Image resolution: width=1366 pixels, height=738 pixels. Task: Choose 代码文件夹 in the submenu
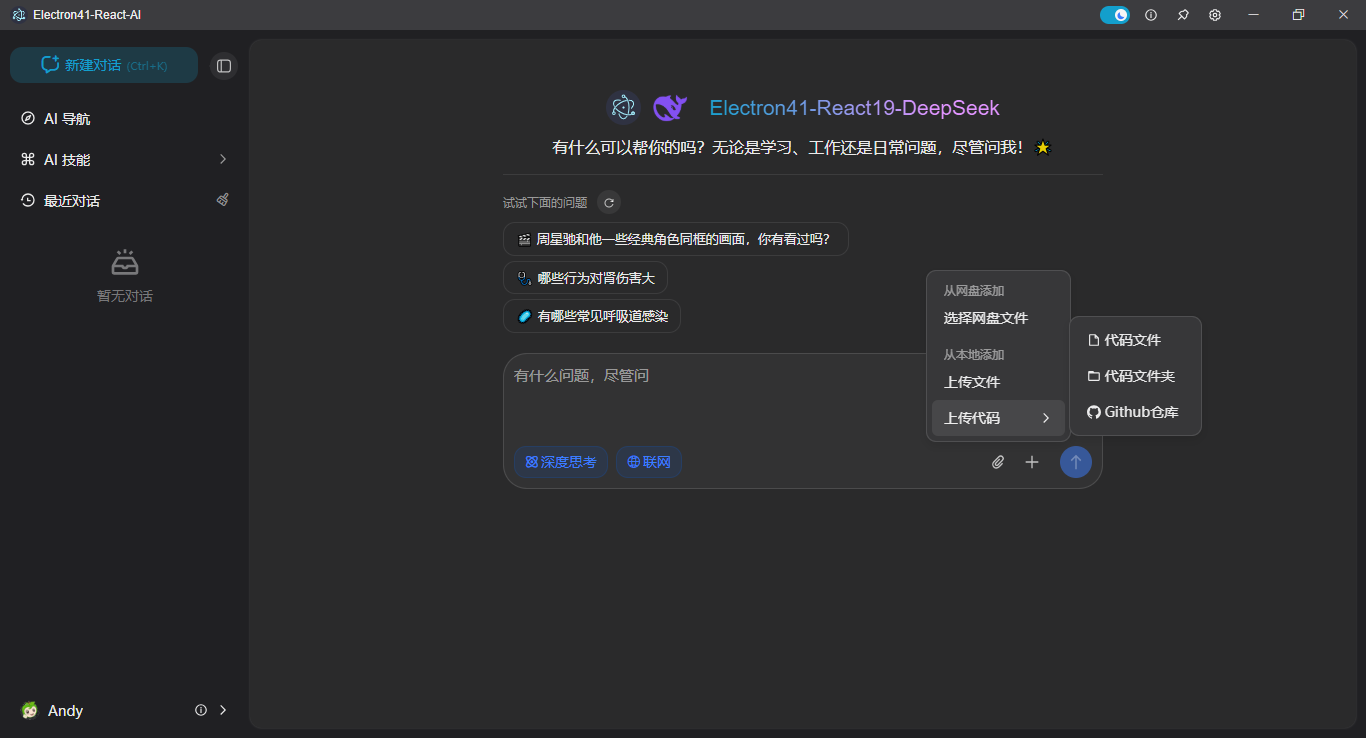[1135, 376]
